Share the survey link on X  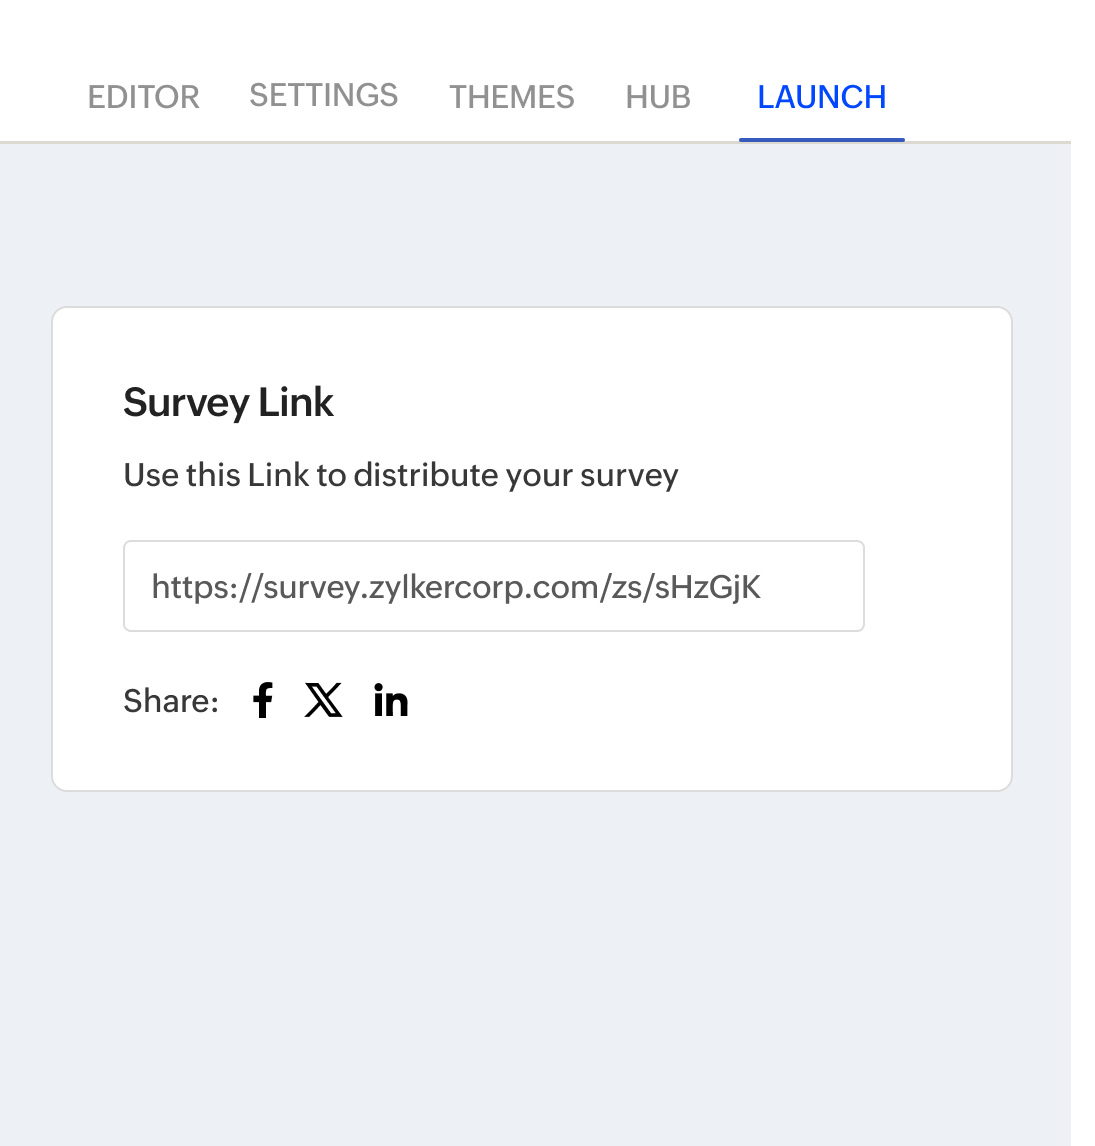[x=324, y=701]
